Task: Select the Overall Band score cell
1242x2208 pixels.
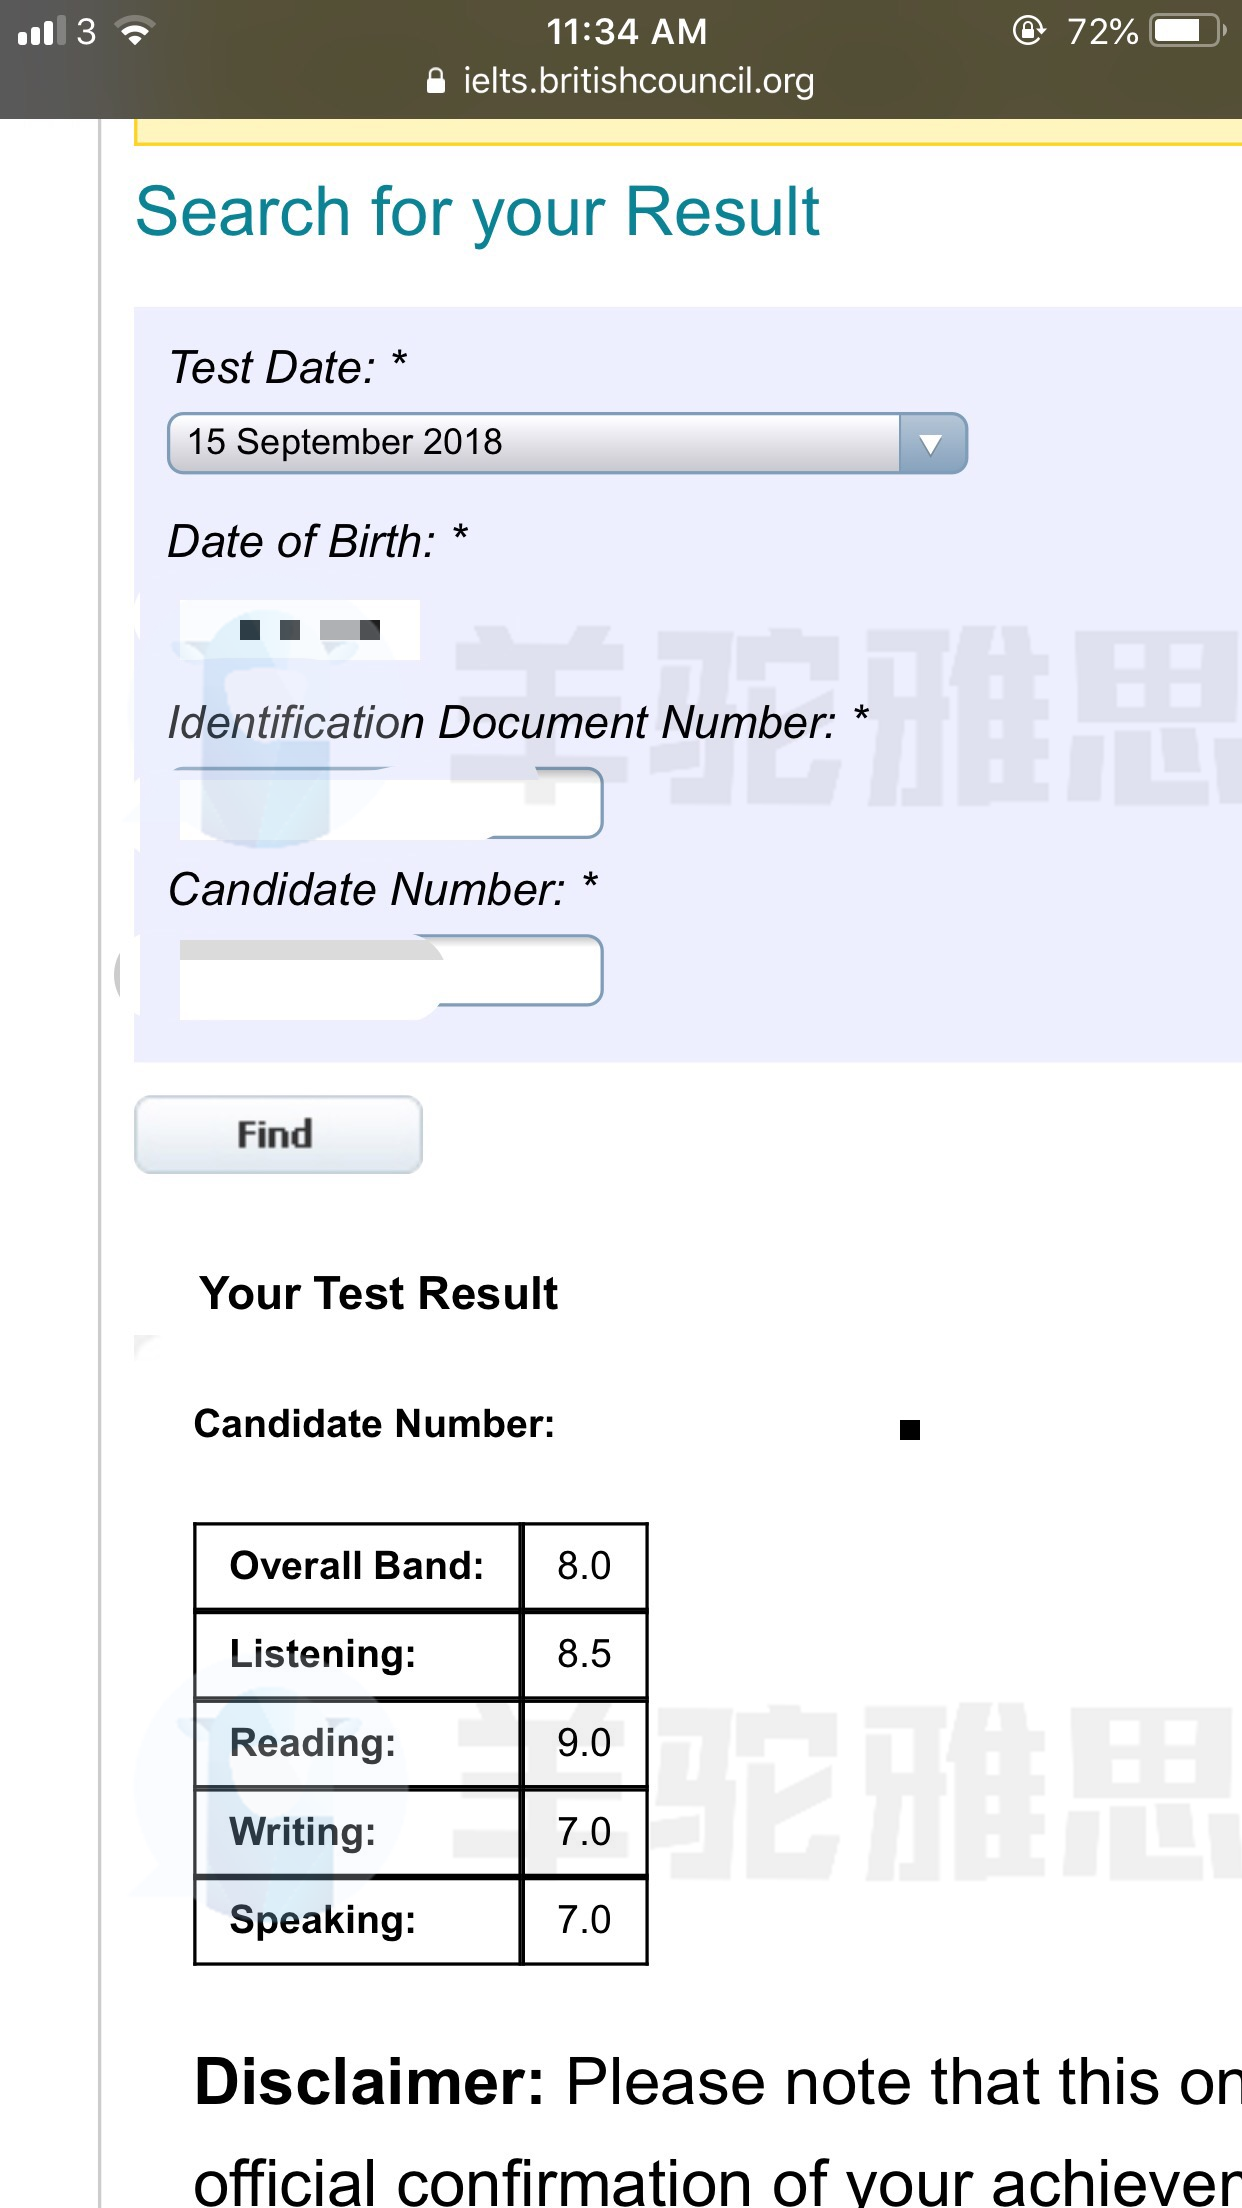Action: [x=584, y=1566]
